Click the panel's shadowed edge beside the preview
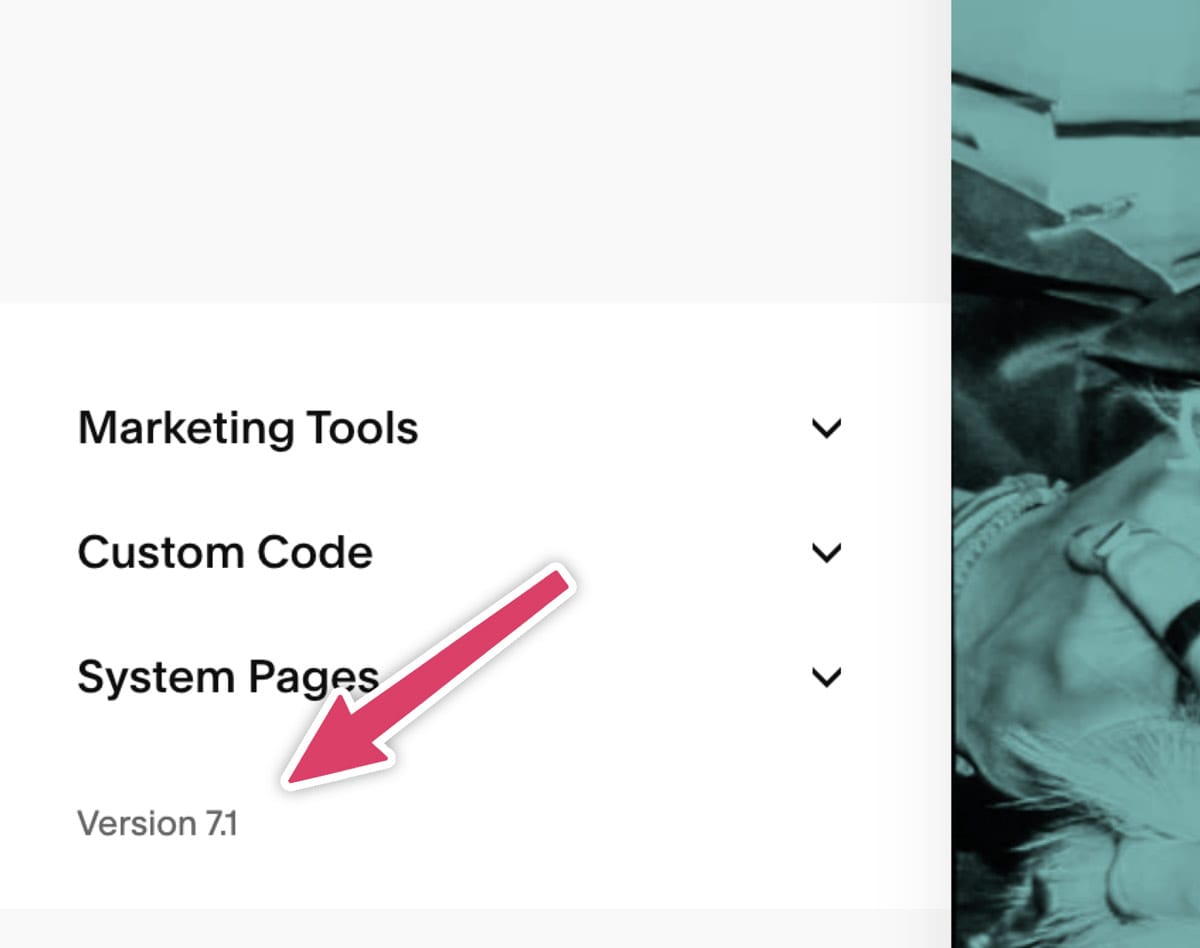The height and width of the screenshot is (948, 1200). pos(945,474)
